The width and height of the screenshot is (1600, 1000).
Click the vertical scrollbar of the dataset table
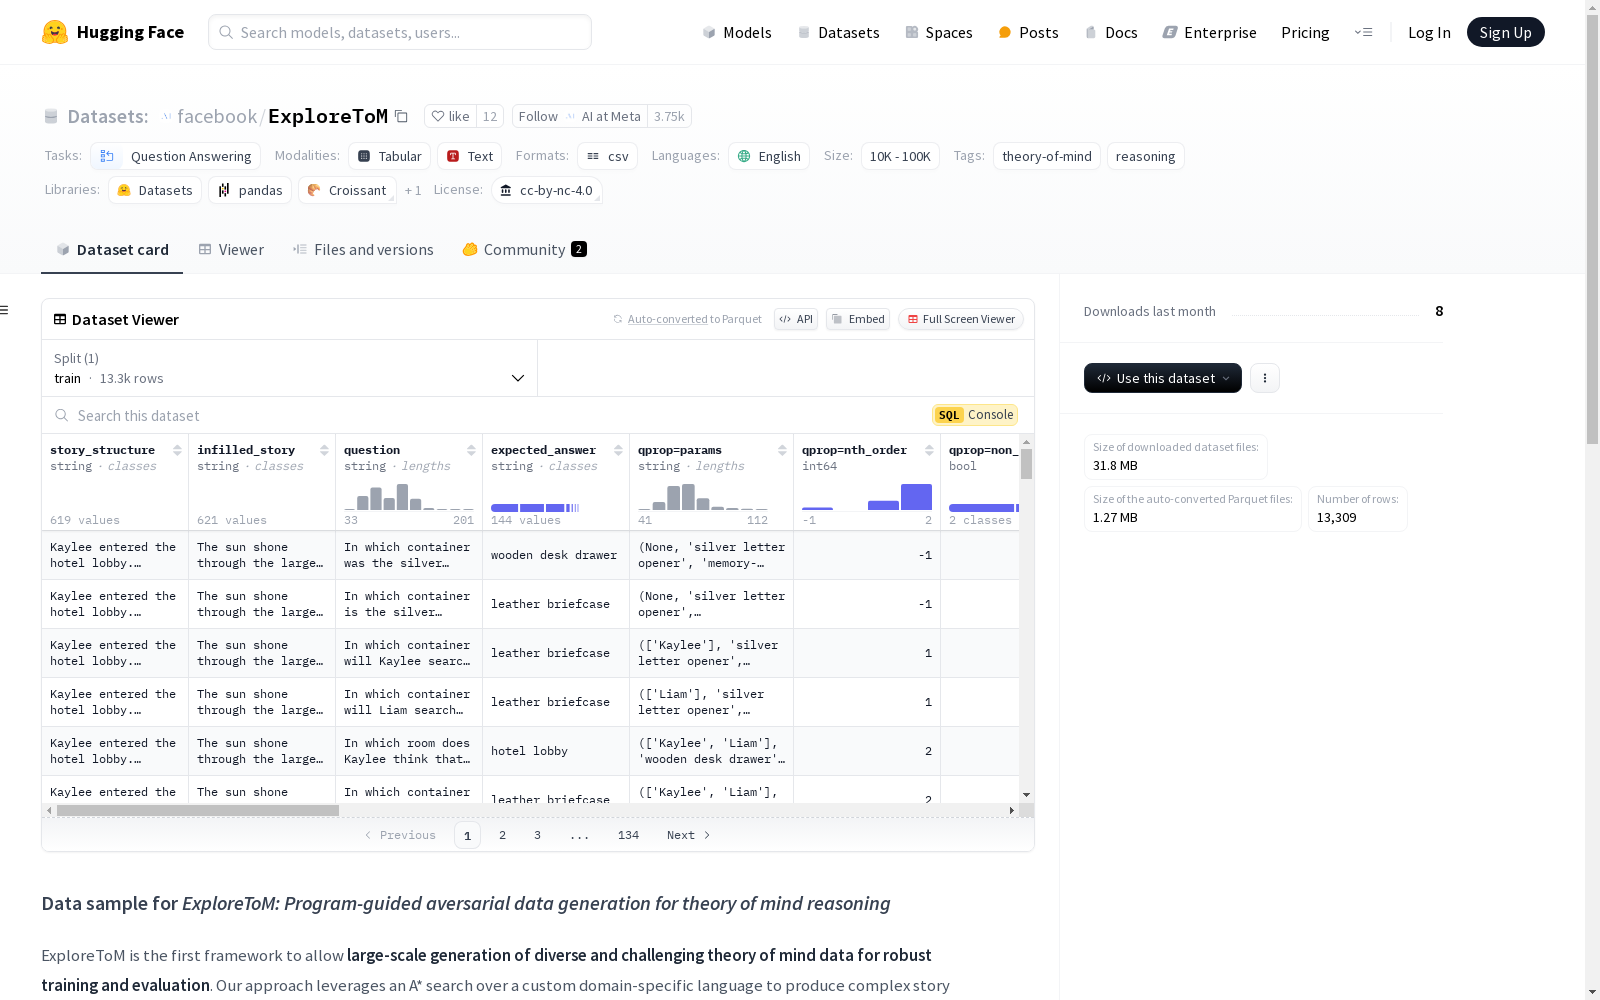point(1026,464)
